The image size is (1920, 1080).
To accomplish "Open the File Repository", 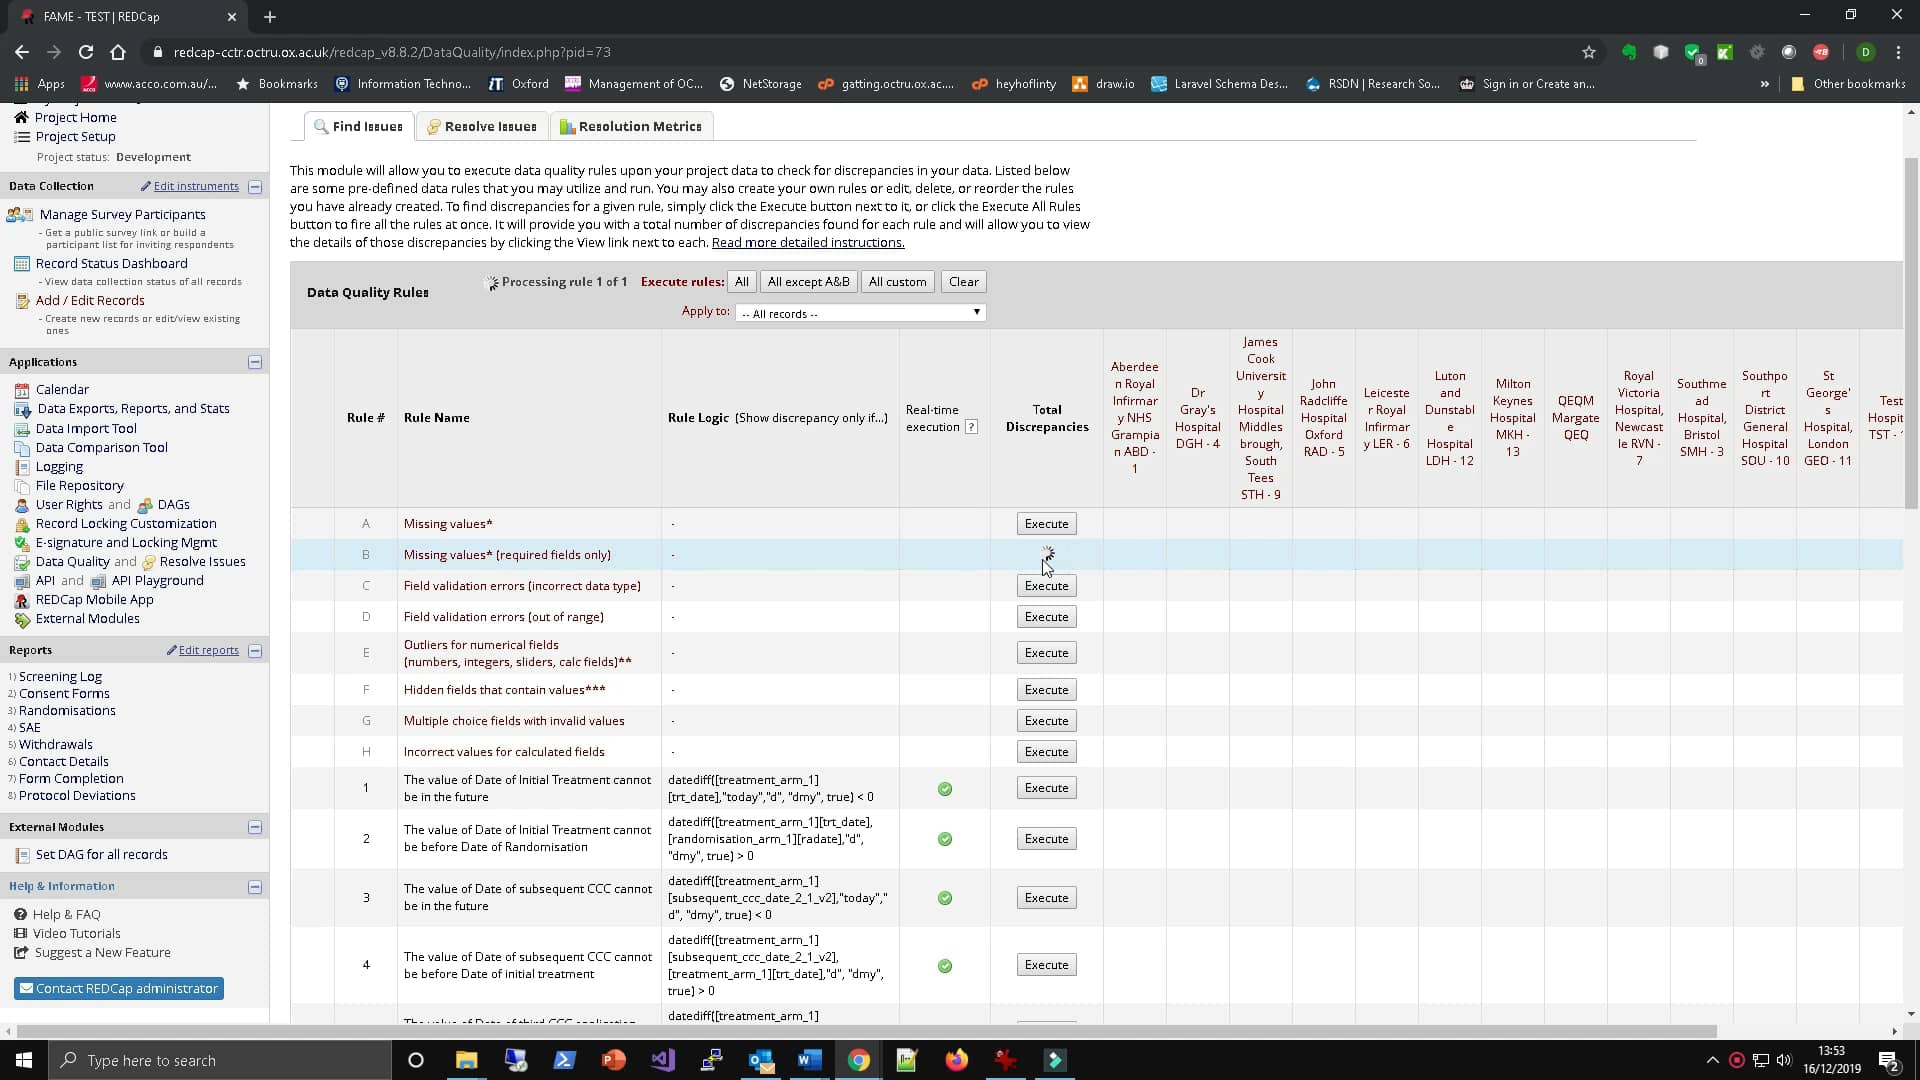I will [x=79, y=485].
